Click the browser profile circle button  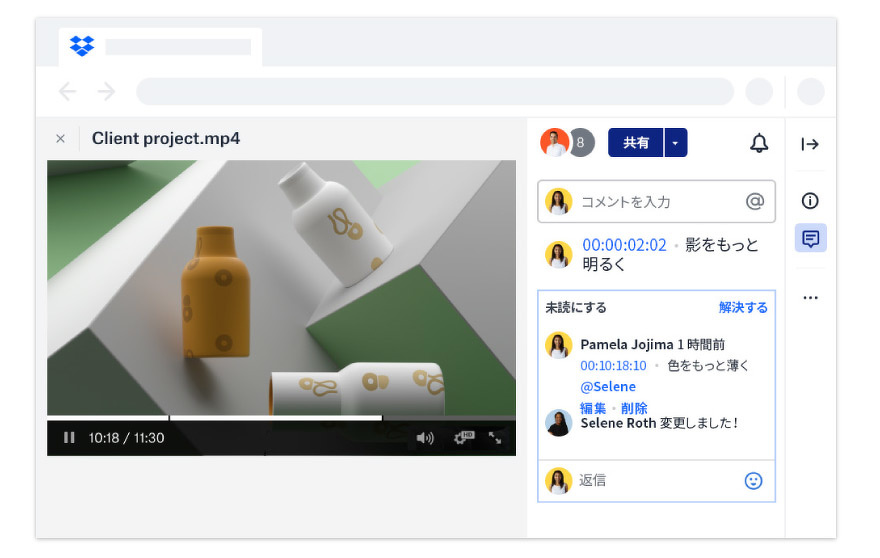click(810, 92)
